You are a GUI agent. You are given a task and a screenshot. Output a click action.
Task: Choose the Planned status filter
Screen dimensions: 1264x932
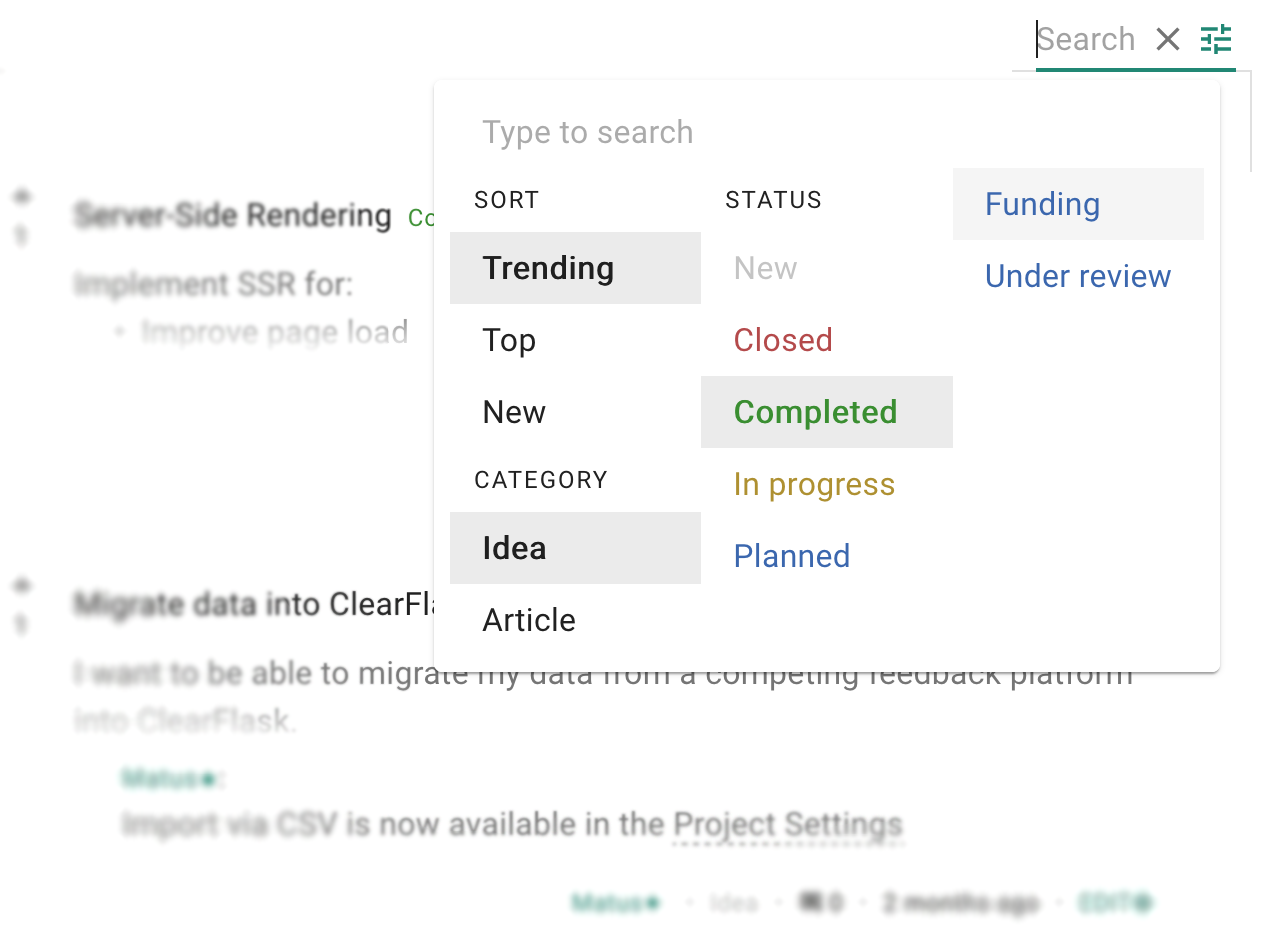(826, 556)
